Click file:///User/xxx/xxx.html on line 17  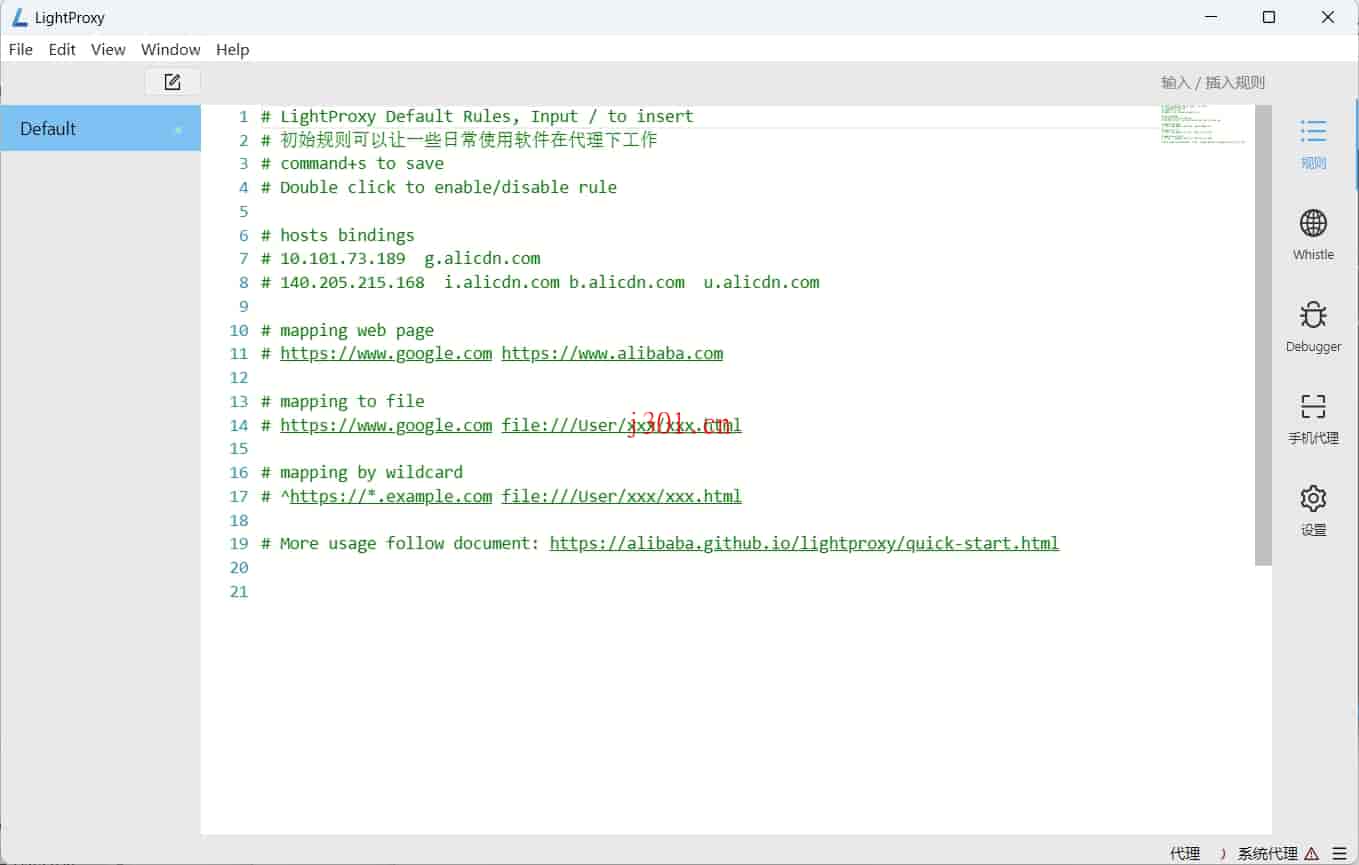621,496
